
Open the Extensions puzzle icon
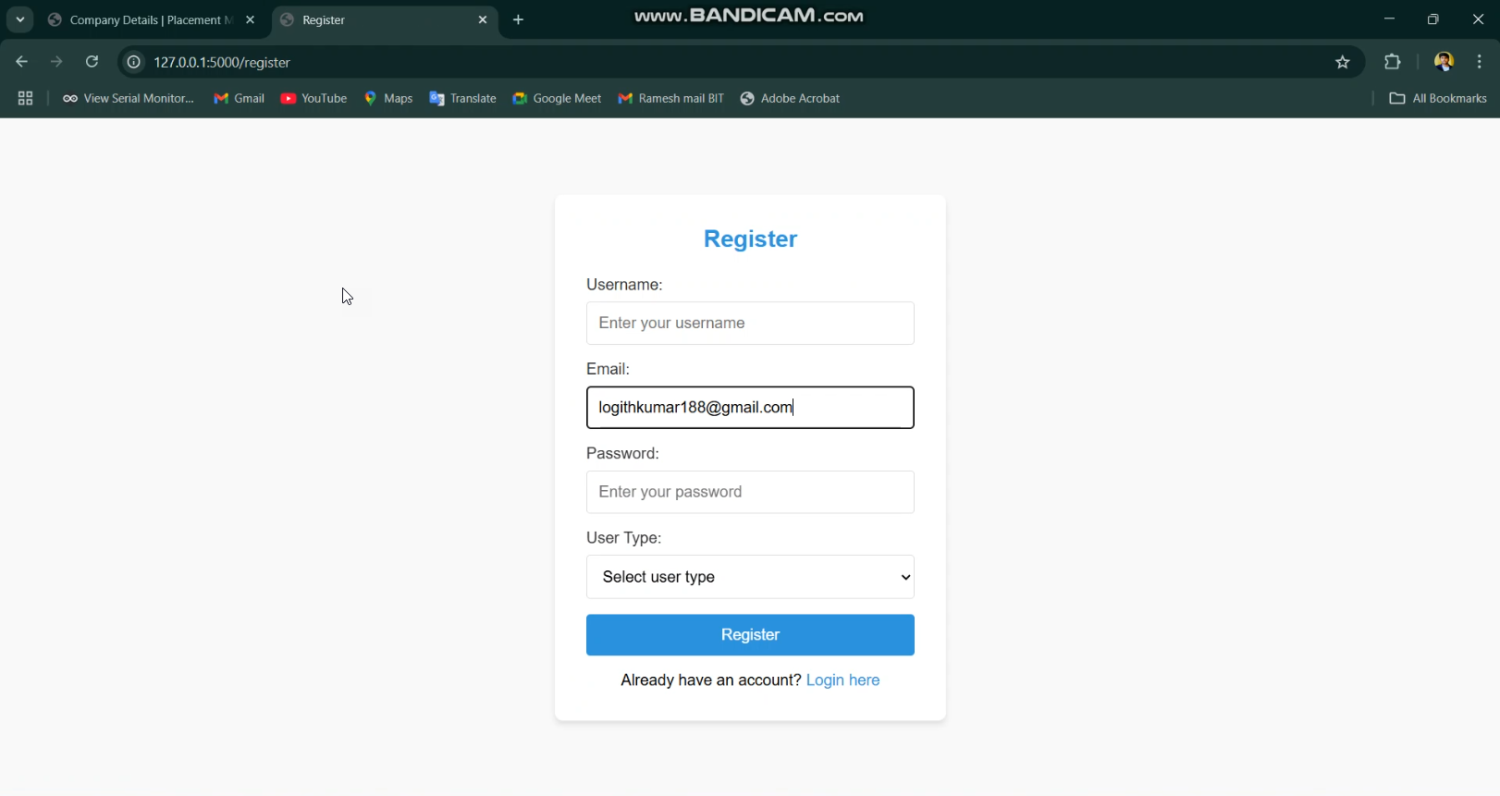point(1392,62)
